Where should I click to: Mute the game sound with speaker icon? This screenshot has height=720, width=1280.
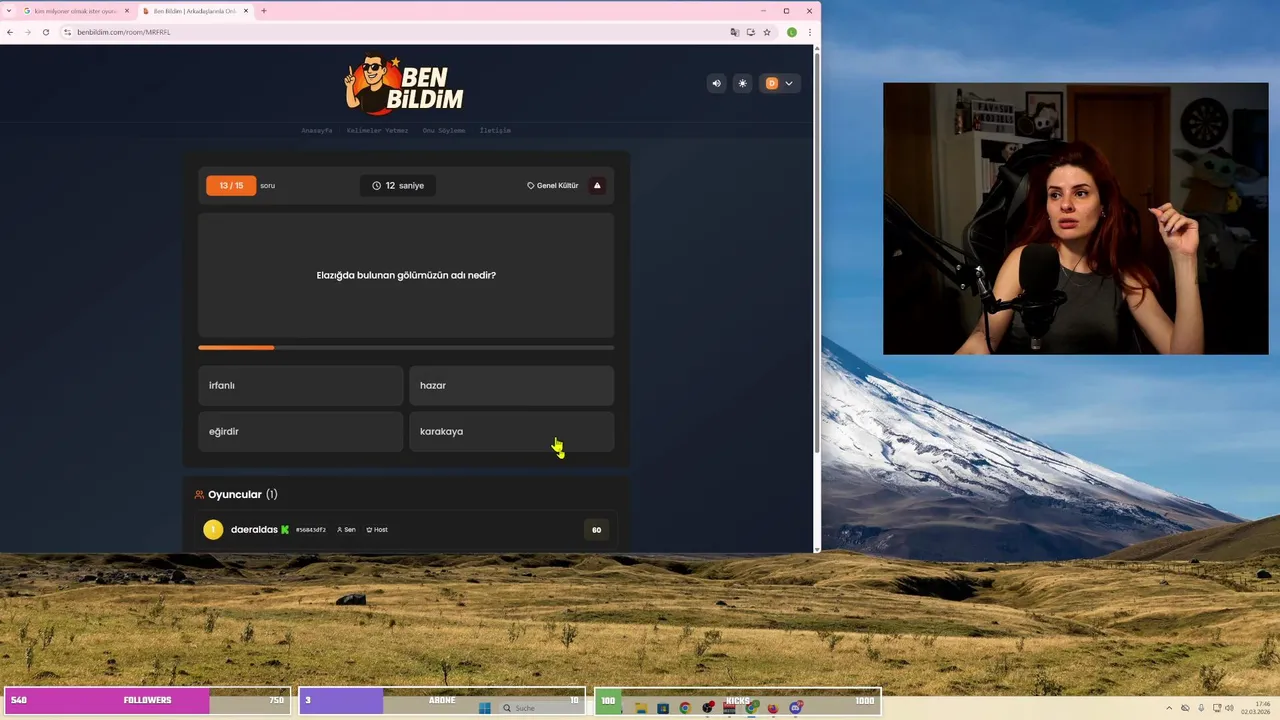pos(716,84)
